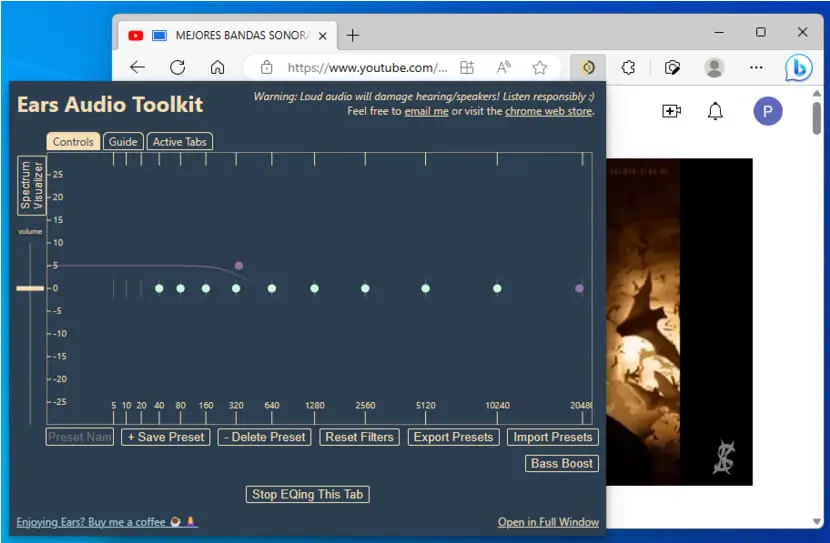The width and height of the screenshot is (830, 543).
Task: Open the chrome web store link
Action: click(x=548, y=111)
